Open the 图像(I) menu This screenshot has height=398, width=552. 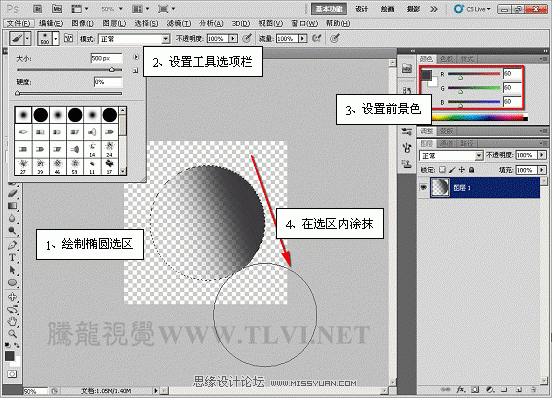click(82, 24)
